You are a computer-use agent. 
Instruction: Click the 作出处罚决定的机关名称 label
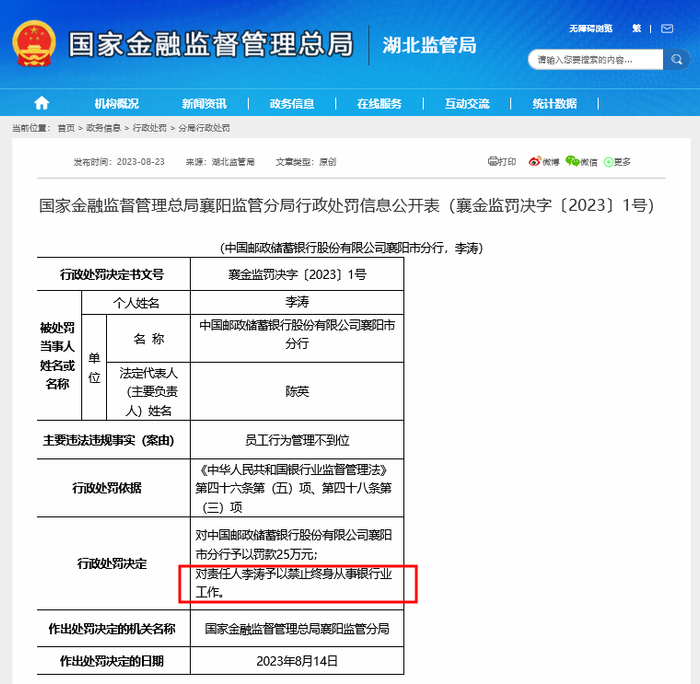click(x=112, y=629)
